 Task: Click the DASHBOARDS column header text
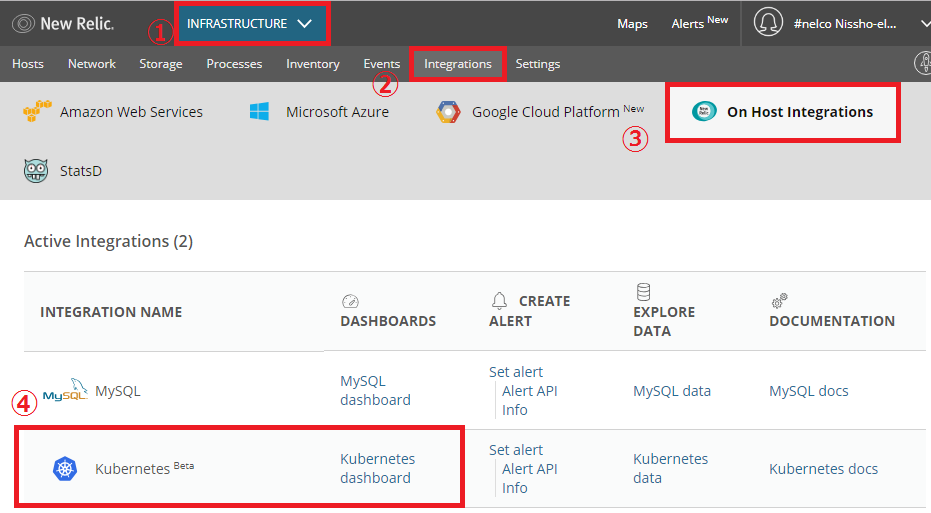tap(388, 321)
